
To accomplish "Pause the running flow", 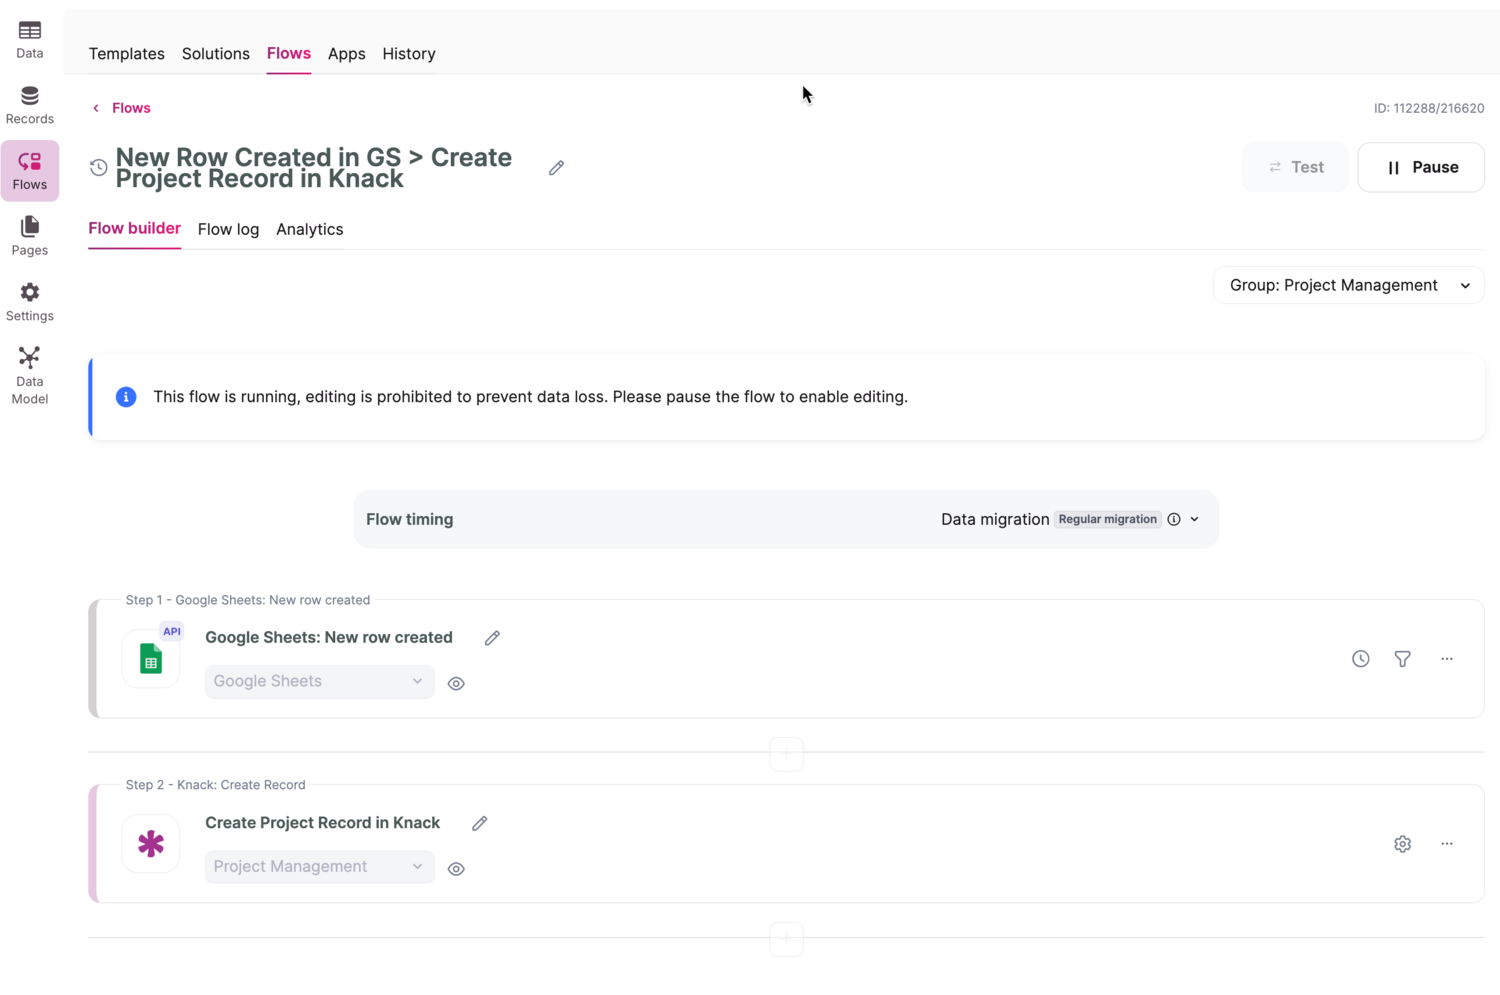I will pos(1420,168).
